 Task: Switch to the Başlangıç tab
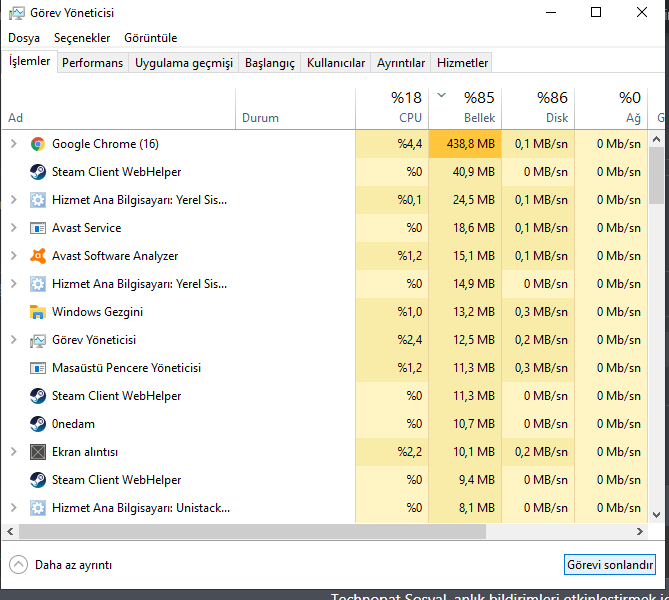[270, 63]
